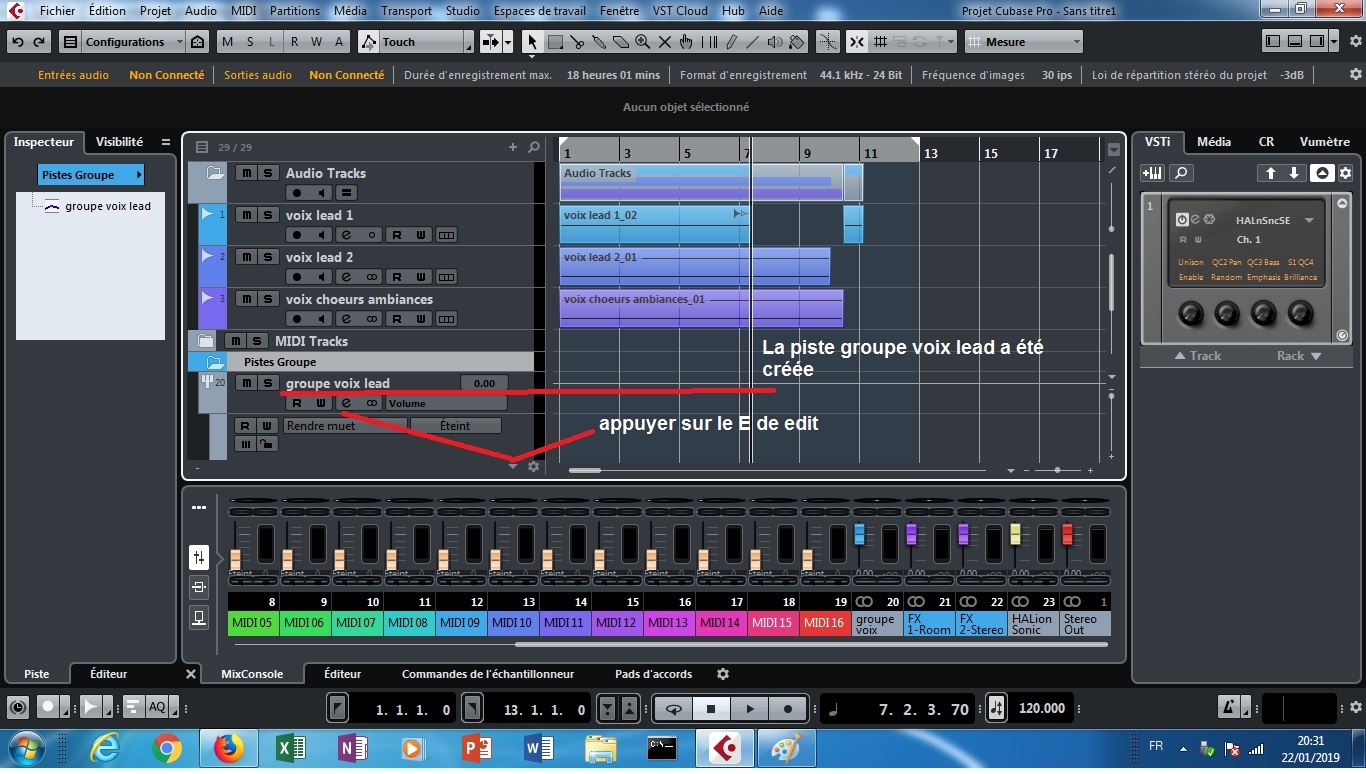
Task: Open Firefox from the taskbar
Action: pyautogui.click(x=229, y=748)
